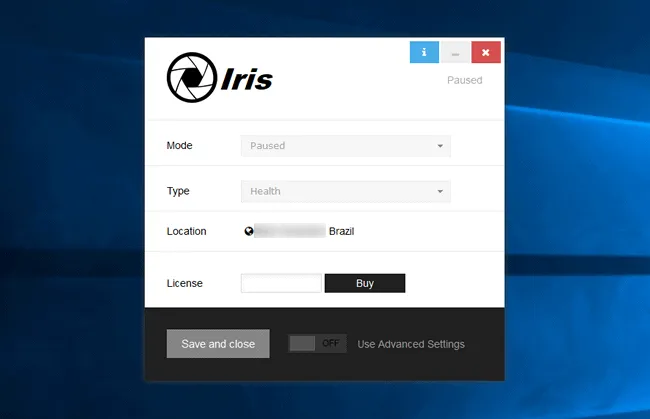
Task: Click the Iris aperture logo
Action: coord(192,78)
